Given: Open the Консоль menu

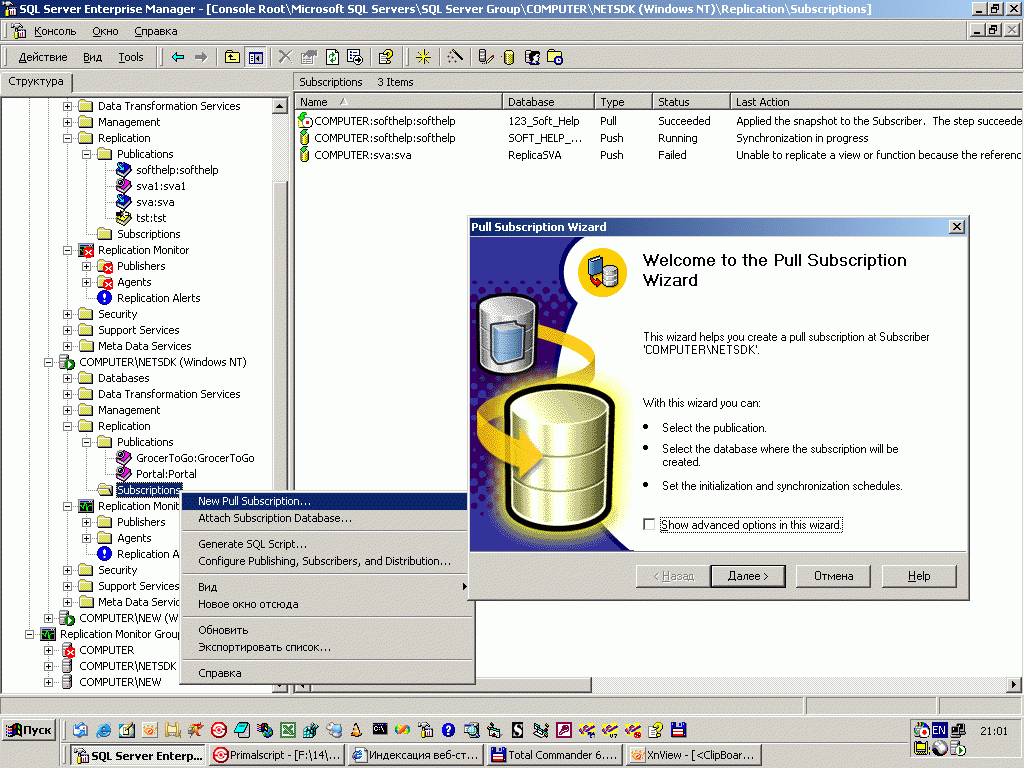Looking at the screenshot, I should [55, 31].
